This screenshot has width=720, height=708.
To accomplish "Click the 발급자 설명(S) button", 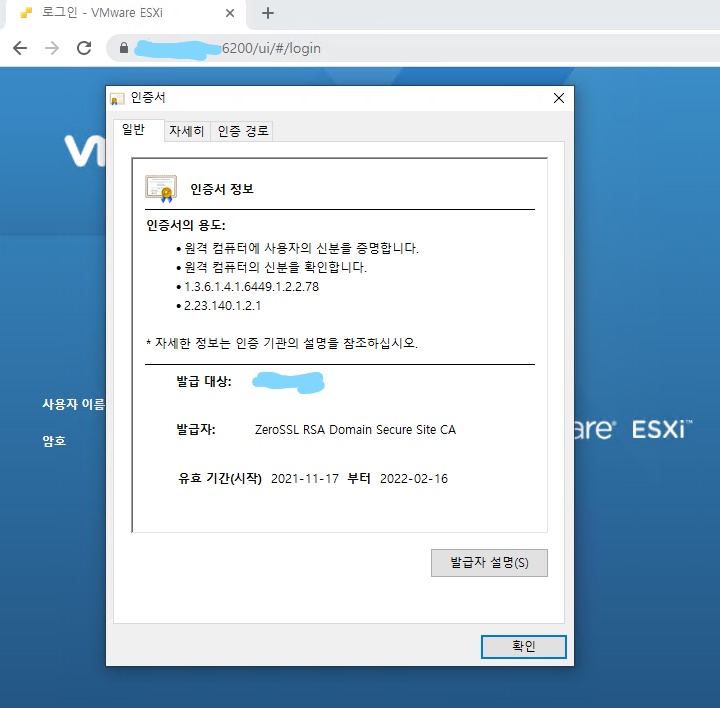I will (489, 562).
